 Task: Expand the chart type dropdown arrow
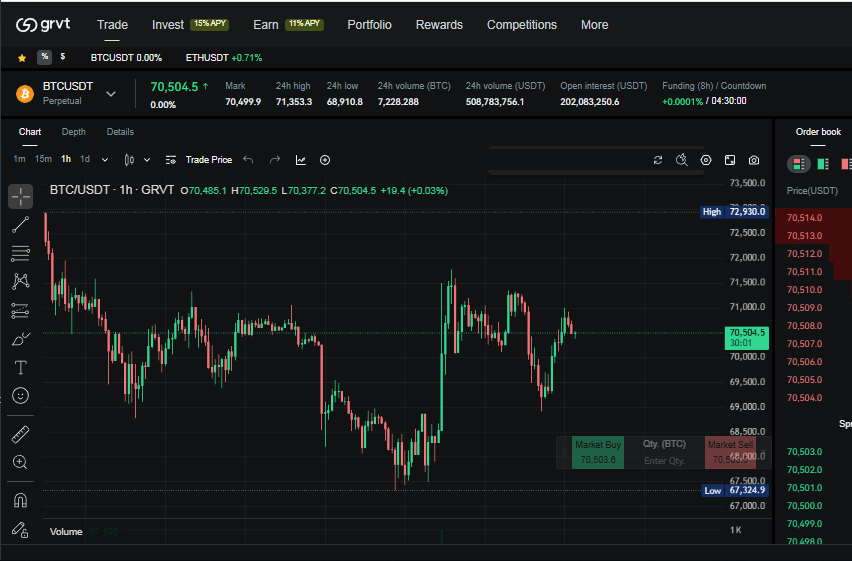[147, 160]
